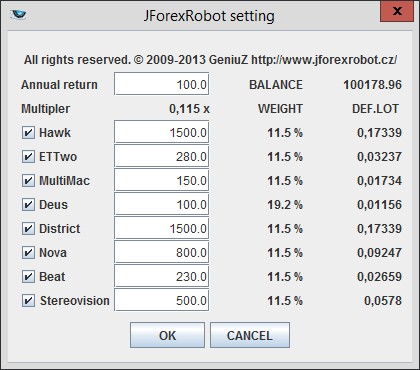
Task: Click the ETTwo default lot 0,03237
Action: (379, 157)
